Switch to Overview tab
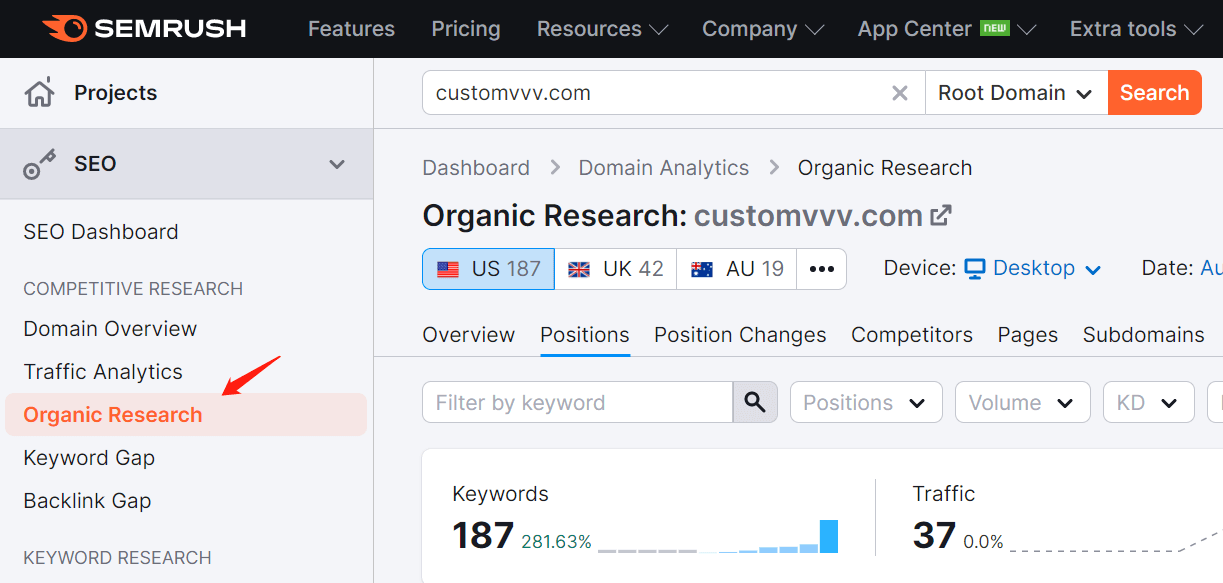 (x=469, y=335)
